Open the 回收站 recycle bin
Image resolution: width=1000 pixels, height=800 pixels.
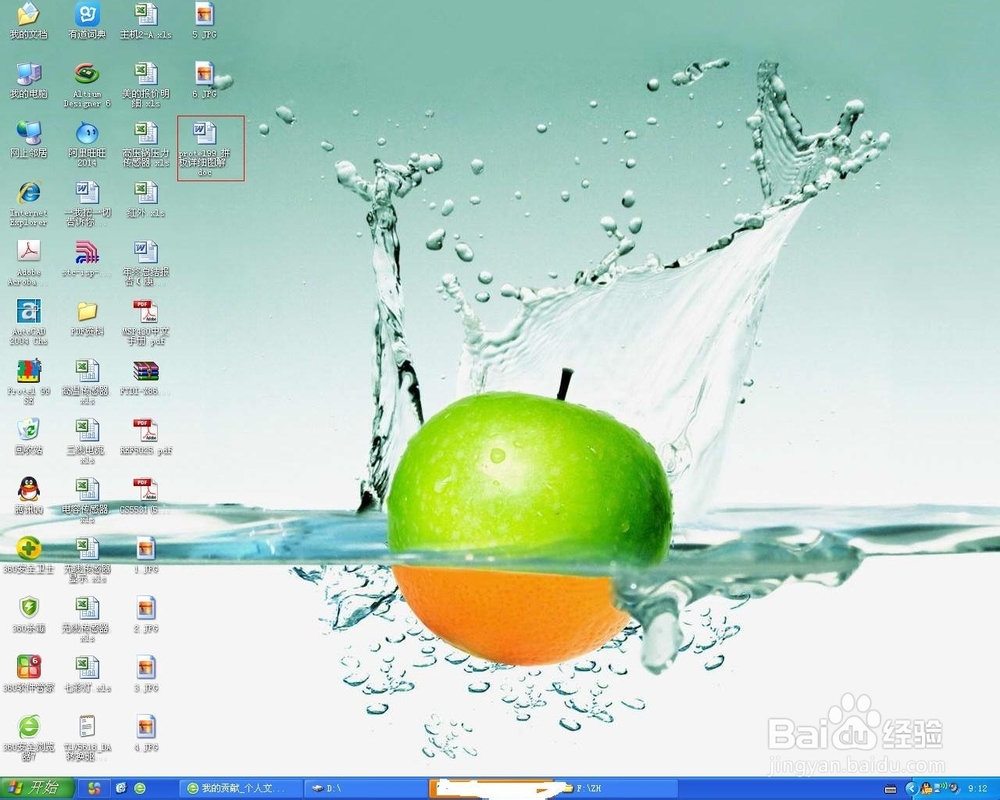(x=29, y=437)
